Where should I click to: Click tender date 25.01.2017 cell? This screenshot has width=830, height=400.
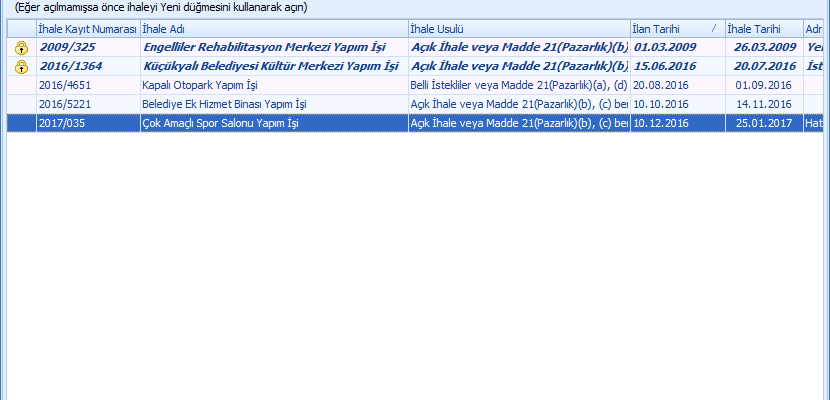pyautogui.click(x=762, y=124)
